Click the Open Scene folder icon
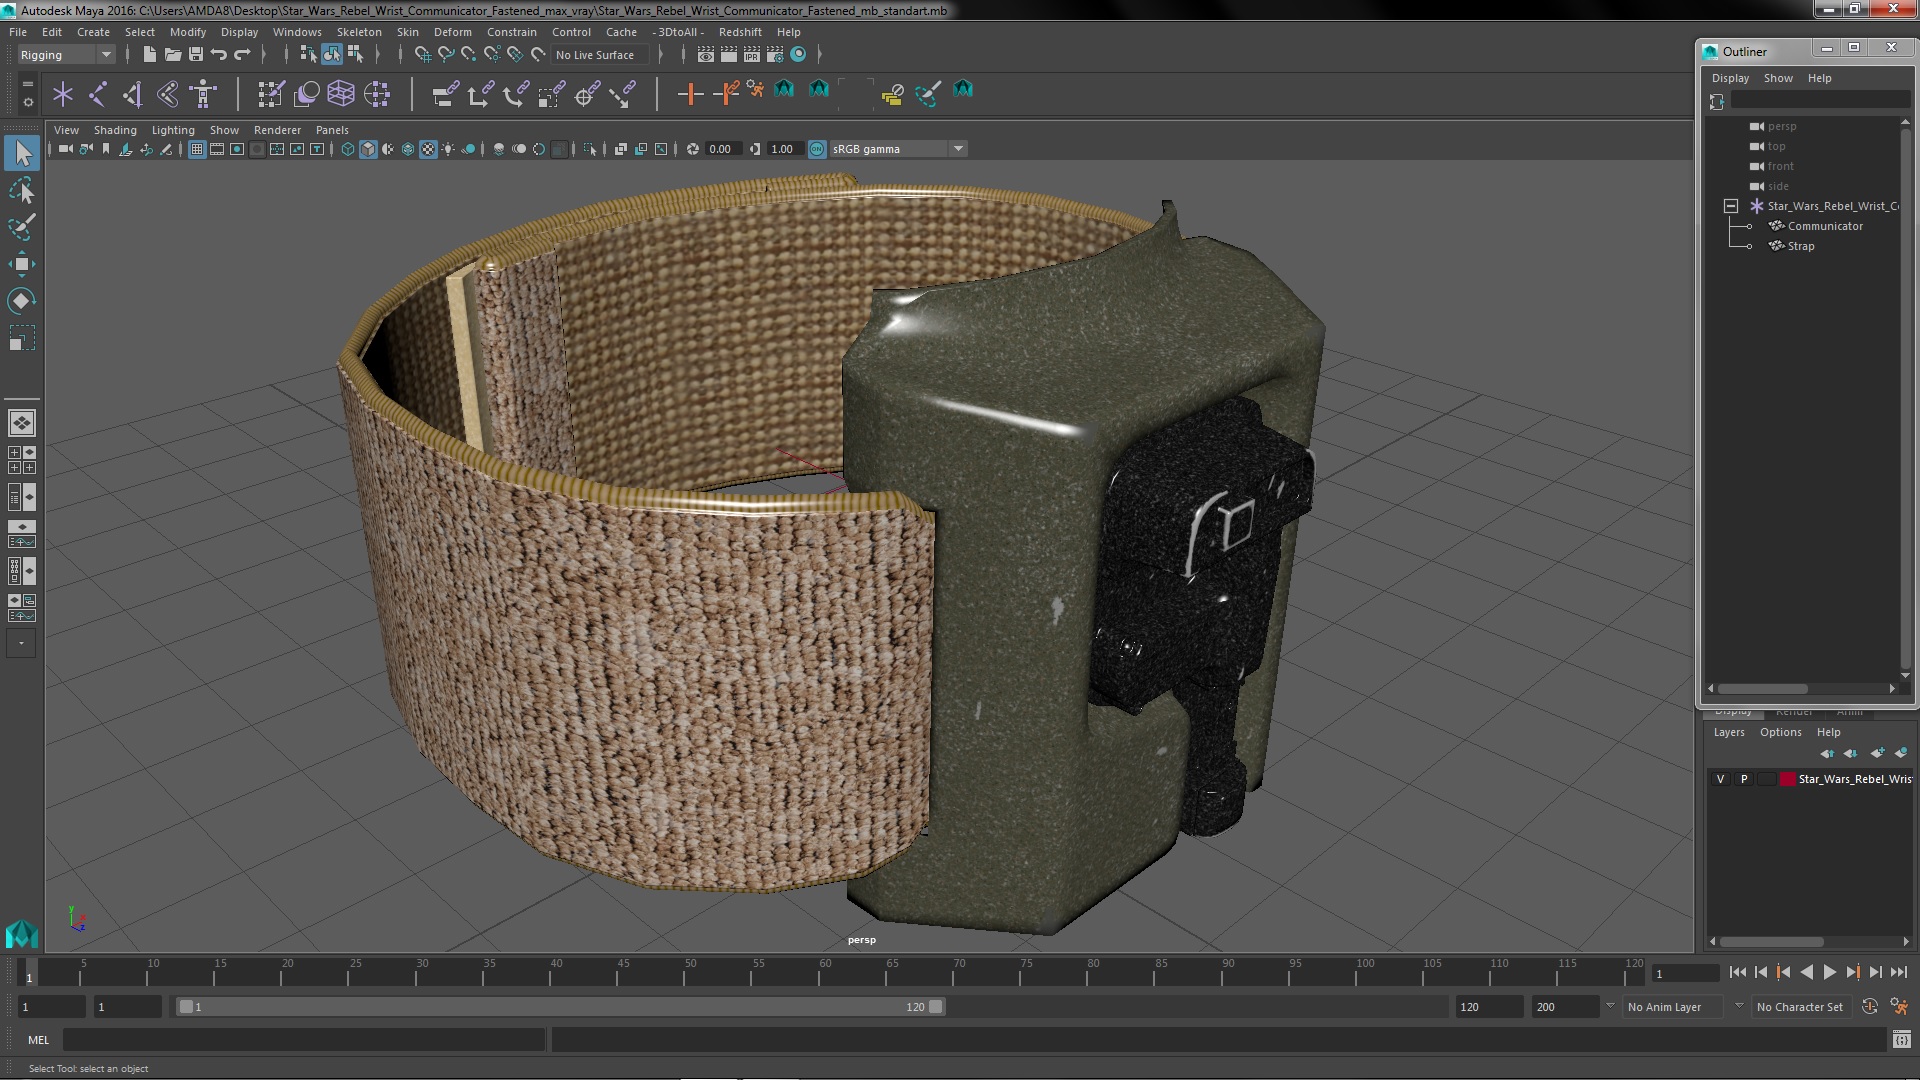Screen dimensions: 1920x1080 [x=172, y=55]
